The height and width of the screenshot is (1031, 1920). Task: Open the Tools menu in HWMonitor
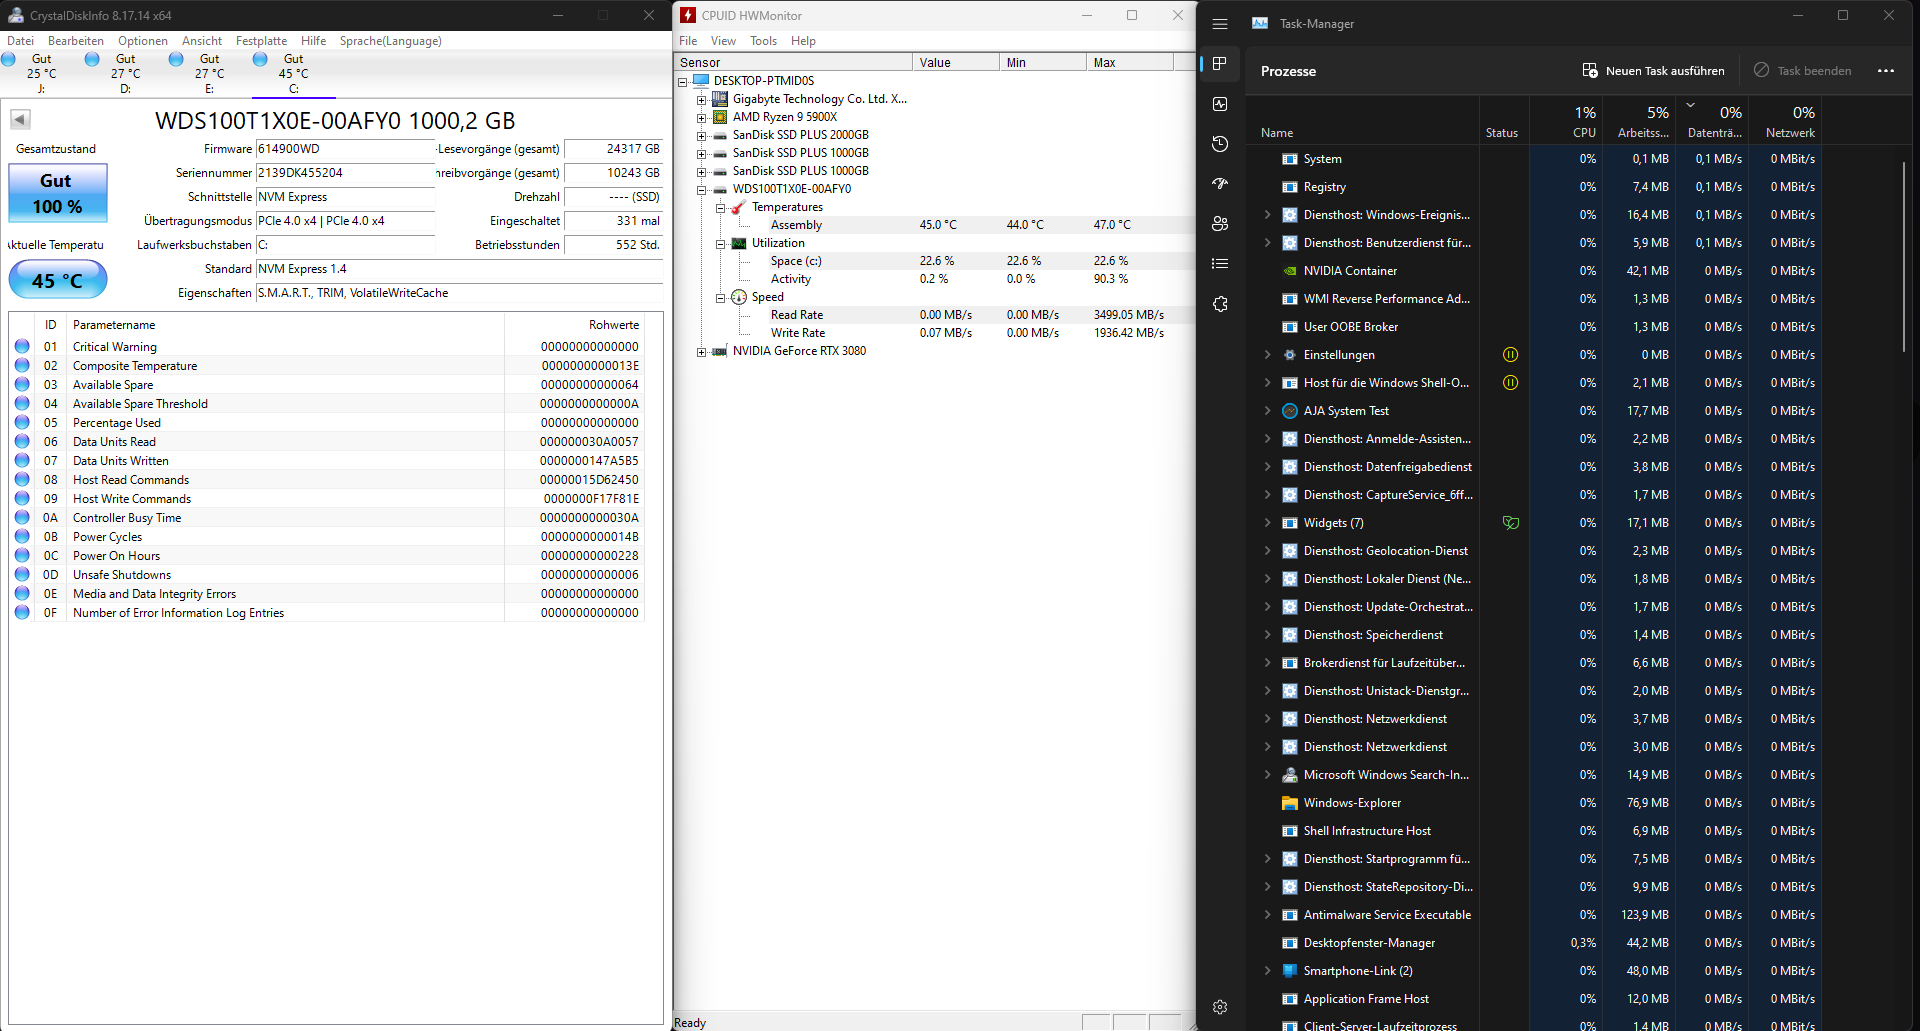pos(763,41)
